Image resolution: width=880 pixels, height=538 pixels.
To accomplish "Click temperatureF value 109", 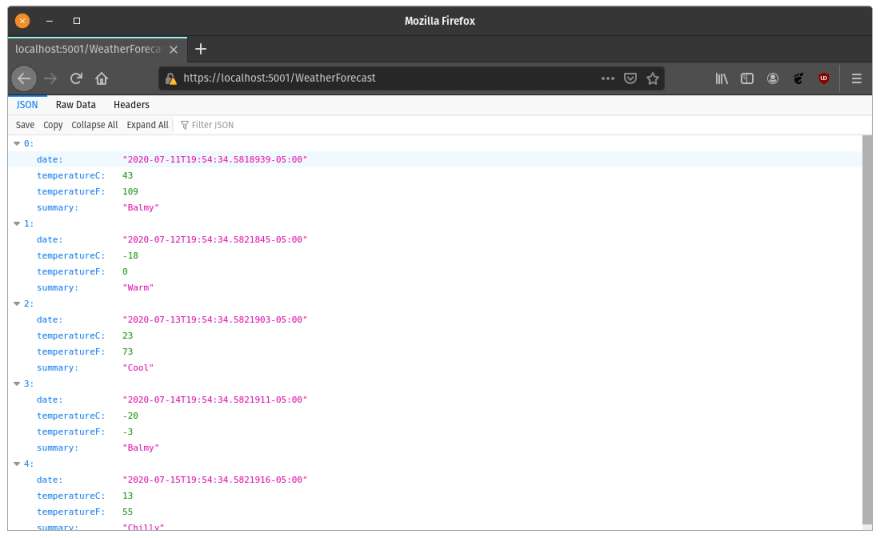I will click(x=130, y=192).
